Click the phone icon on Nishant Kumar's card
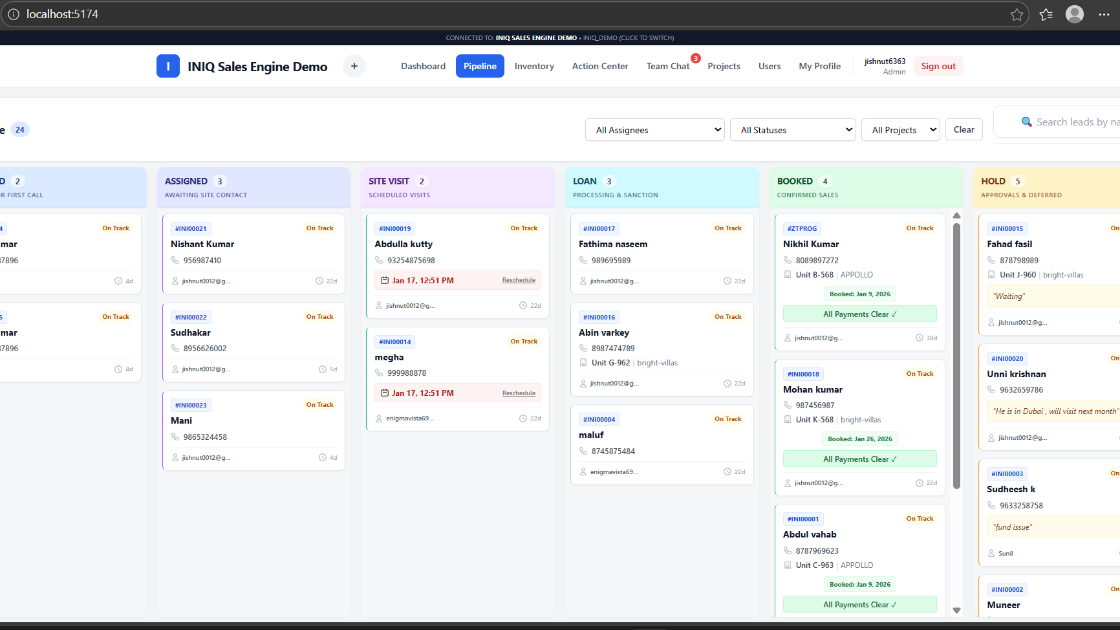Viewport: 1120px width, 630px height. coord(174,260)
